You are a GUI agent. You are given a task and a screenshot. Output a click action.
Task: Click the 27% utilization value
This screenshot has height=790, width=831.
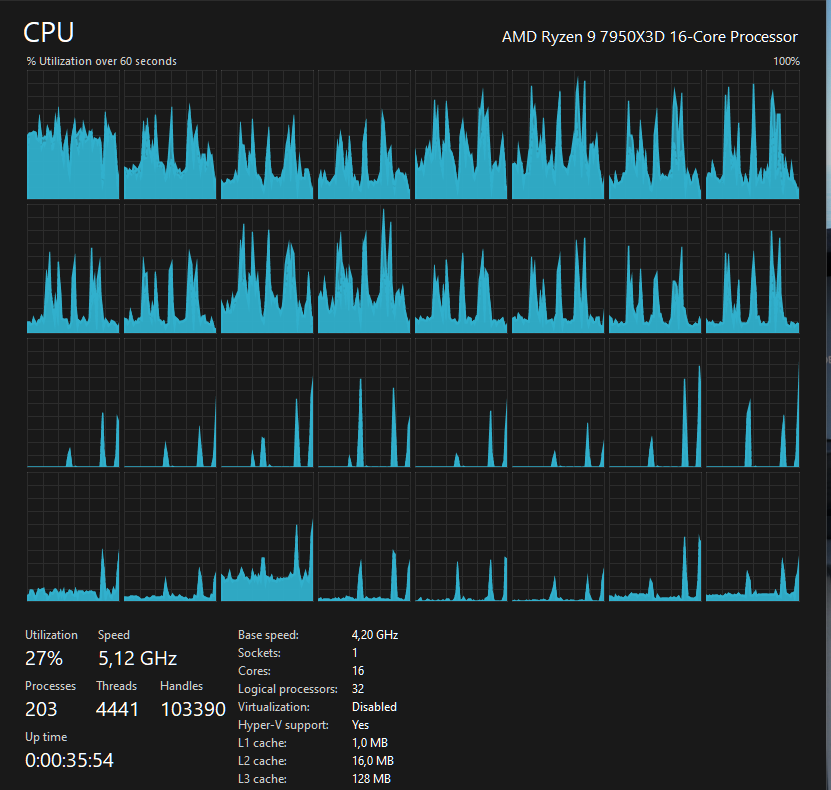point(44,658)
